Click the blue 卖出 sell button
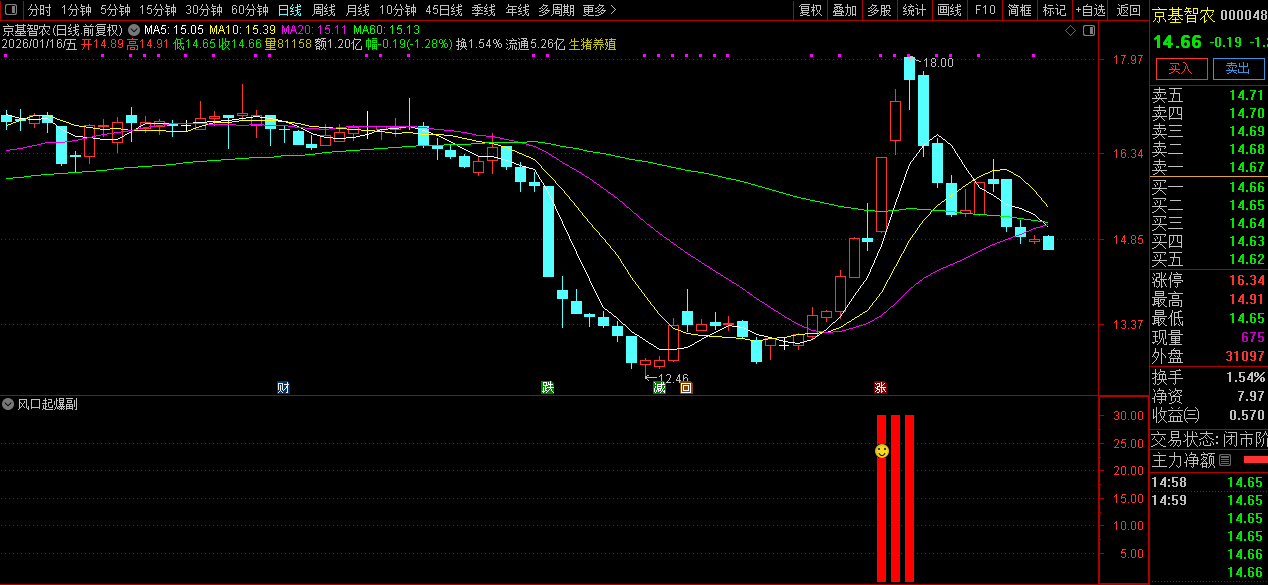 click(x=1238, y=68)
